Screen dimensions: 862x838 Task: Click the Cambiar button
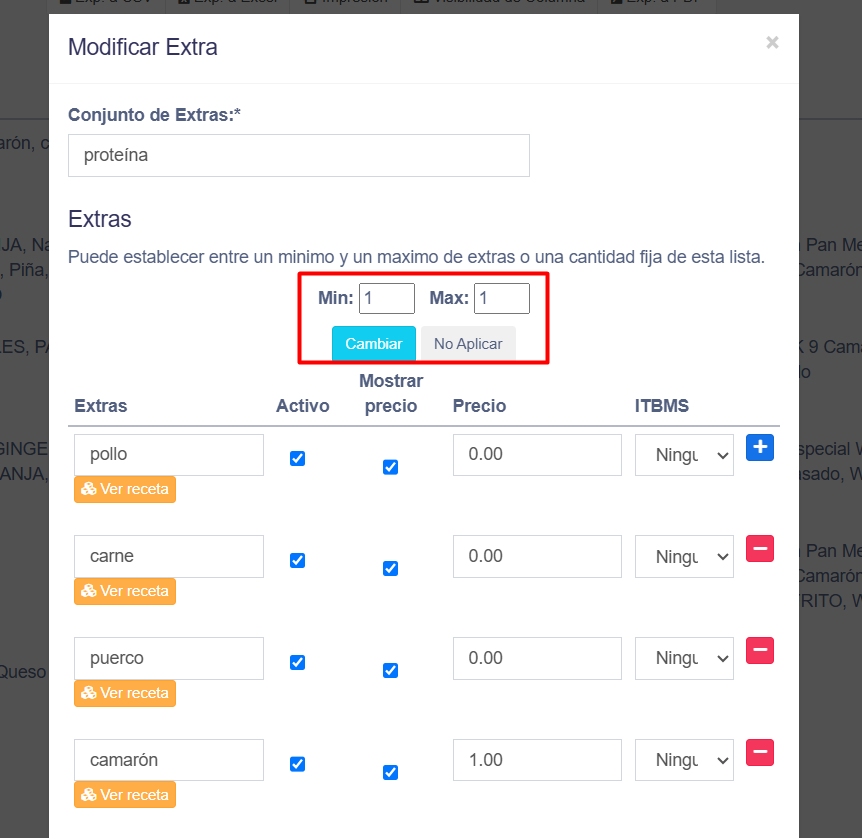[x=374, y=344]
